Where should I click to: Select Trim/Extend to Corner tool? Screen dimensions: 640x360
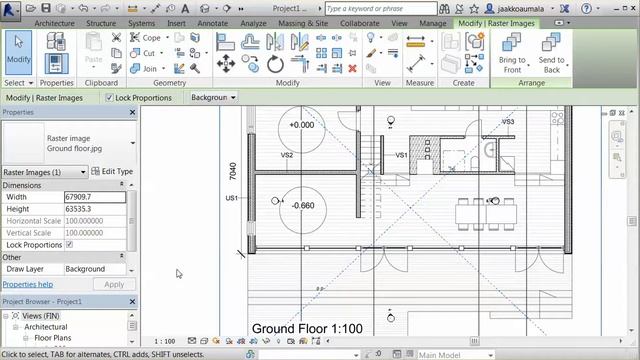coord(300,64)
